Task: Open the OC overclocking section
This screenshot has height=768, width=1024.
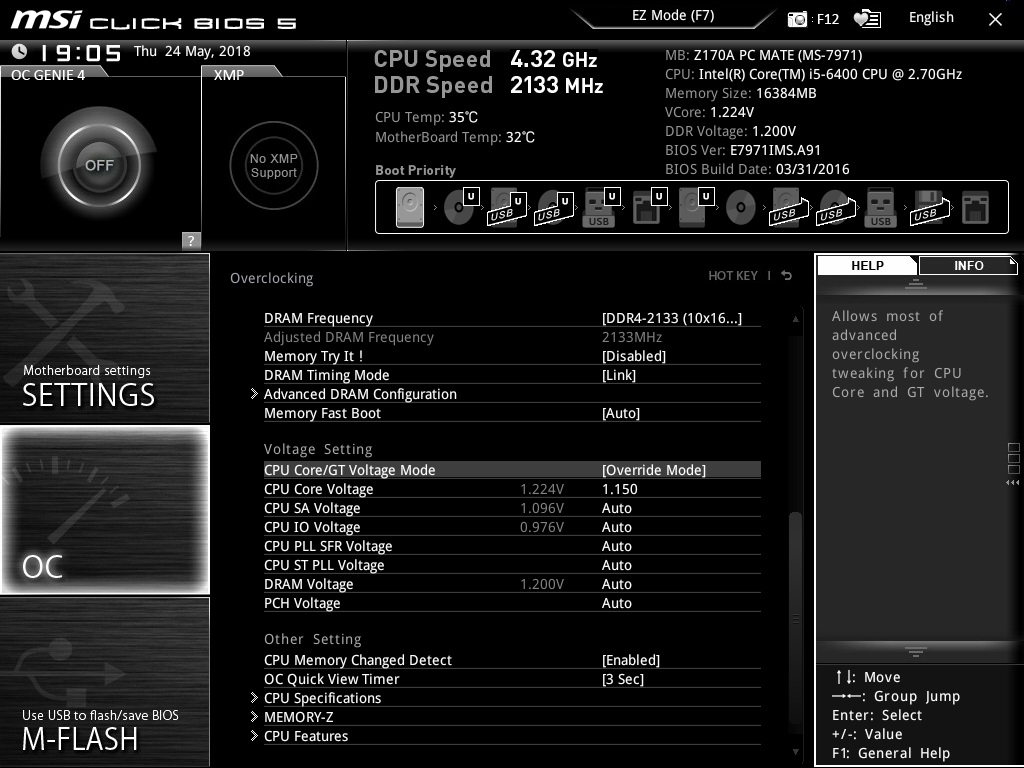Action: pos(104,510)
